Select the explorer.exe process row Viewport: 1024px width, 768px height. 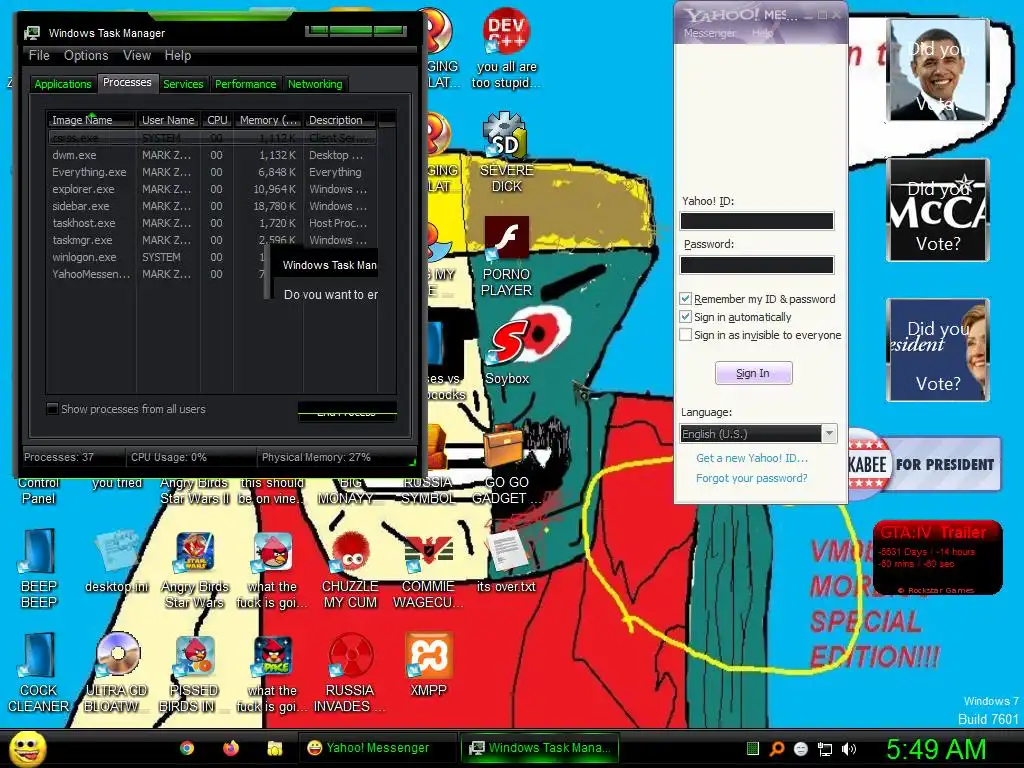(x=212, y=189)
